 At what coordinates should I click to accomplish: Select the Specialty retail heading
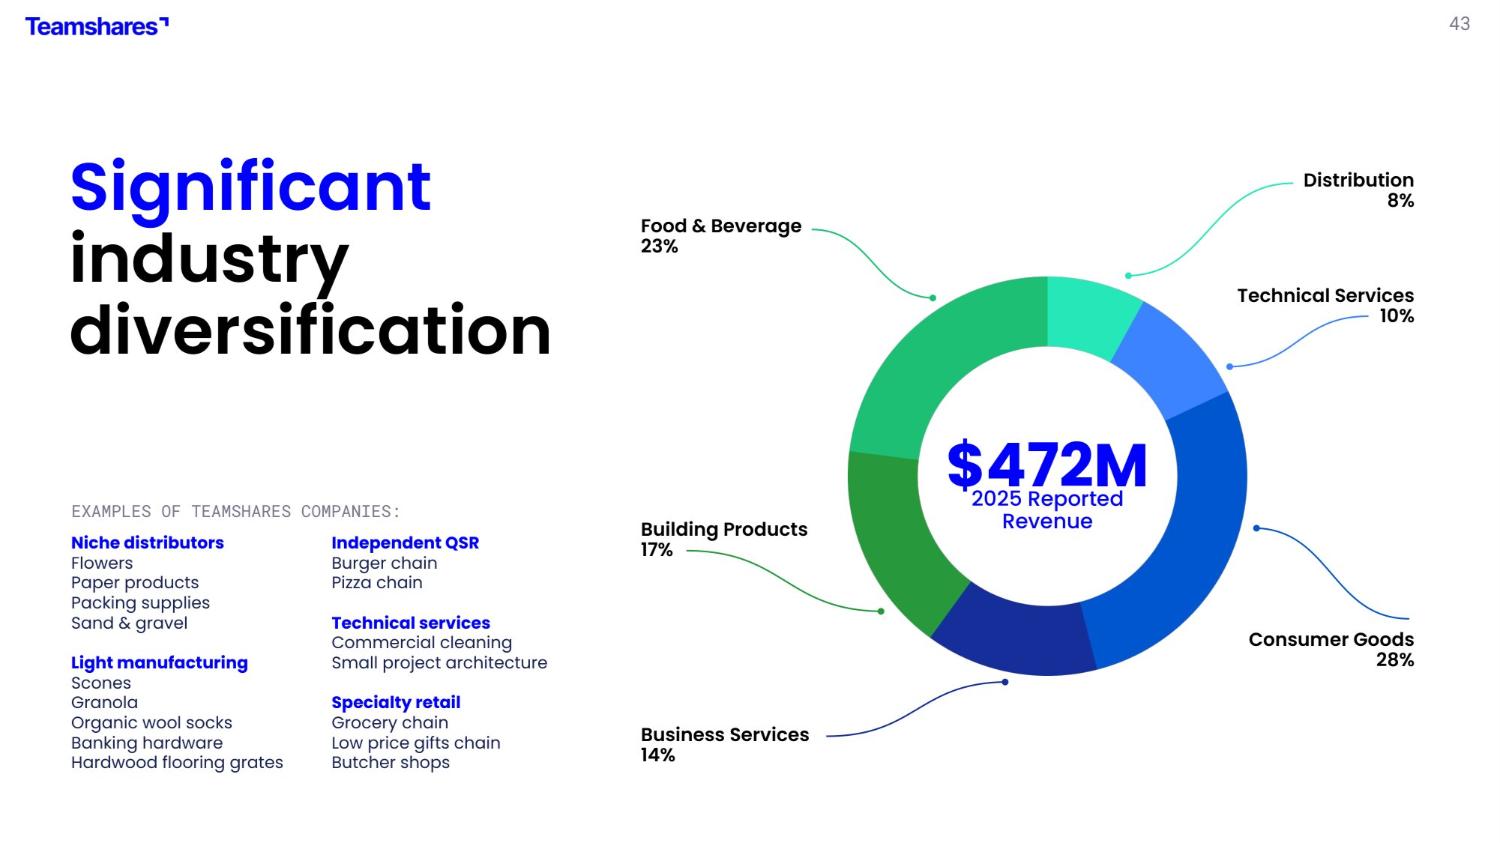pyautogui.click(x=396, y=703)
